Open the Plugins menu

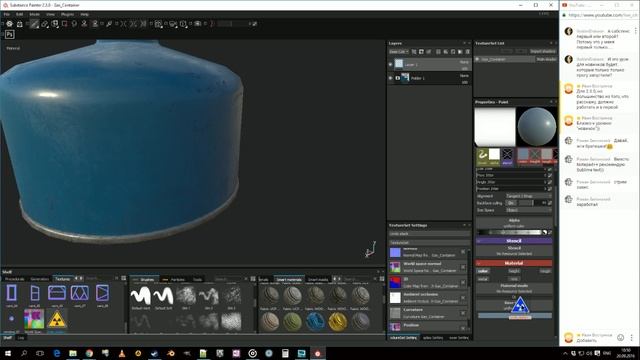67,14
